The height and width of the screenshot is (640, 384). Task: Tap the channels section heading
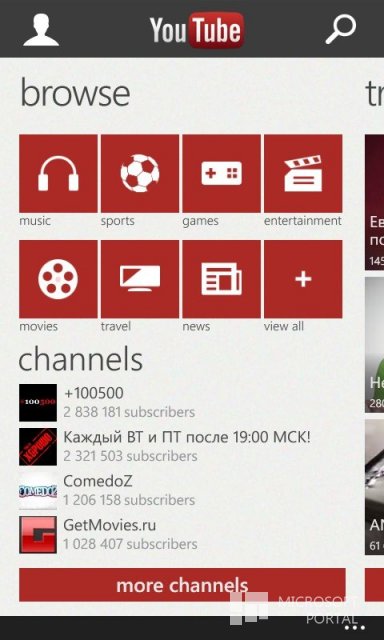click(x=81, y=359)
